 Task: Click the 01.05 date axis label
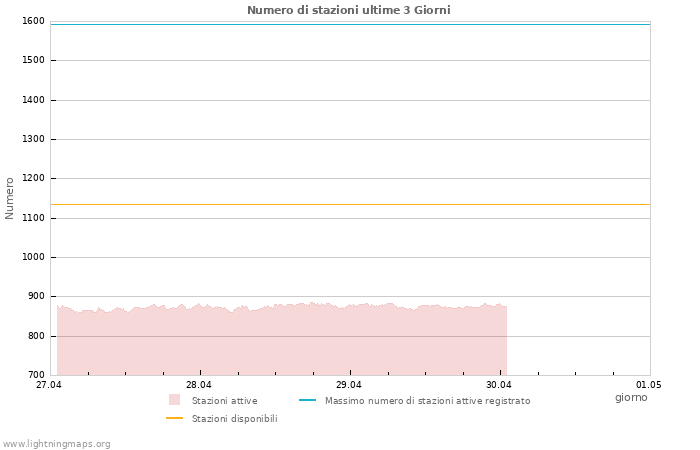pyautogui.click(x=649, y=385)
